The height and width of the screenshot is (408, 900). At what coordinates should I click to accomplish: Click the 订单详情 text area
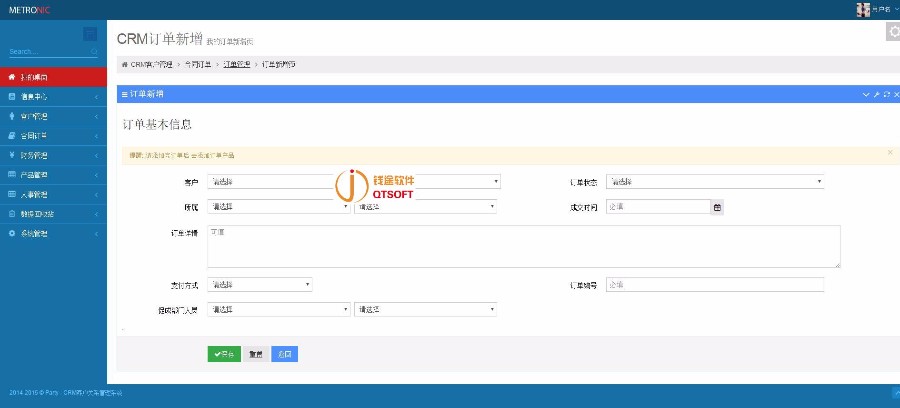pyautogui.click(x=524, y=247)
